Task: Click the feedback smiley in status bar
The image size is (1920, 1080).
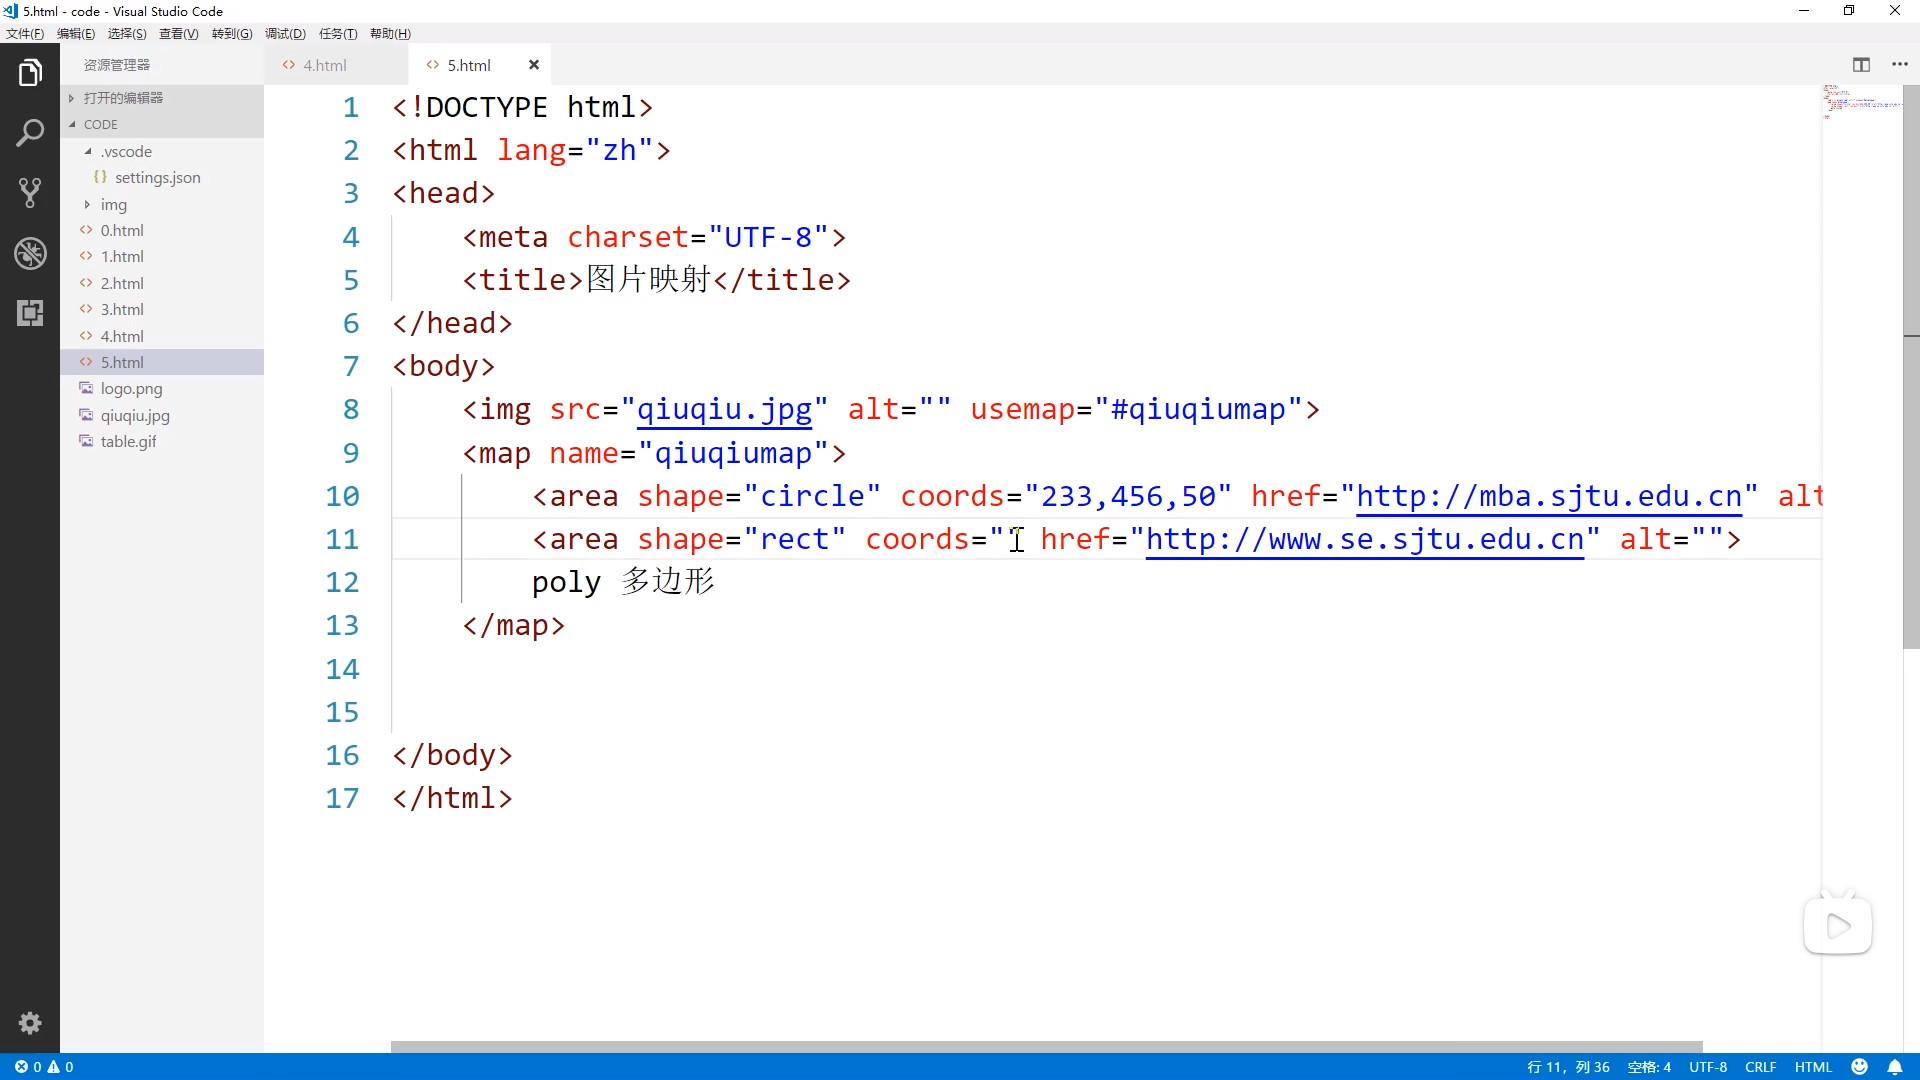Action: pos(1860,1067)
